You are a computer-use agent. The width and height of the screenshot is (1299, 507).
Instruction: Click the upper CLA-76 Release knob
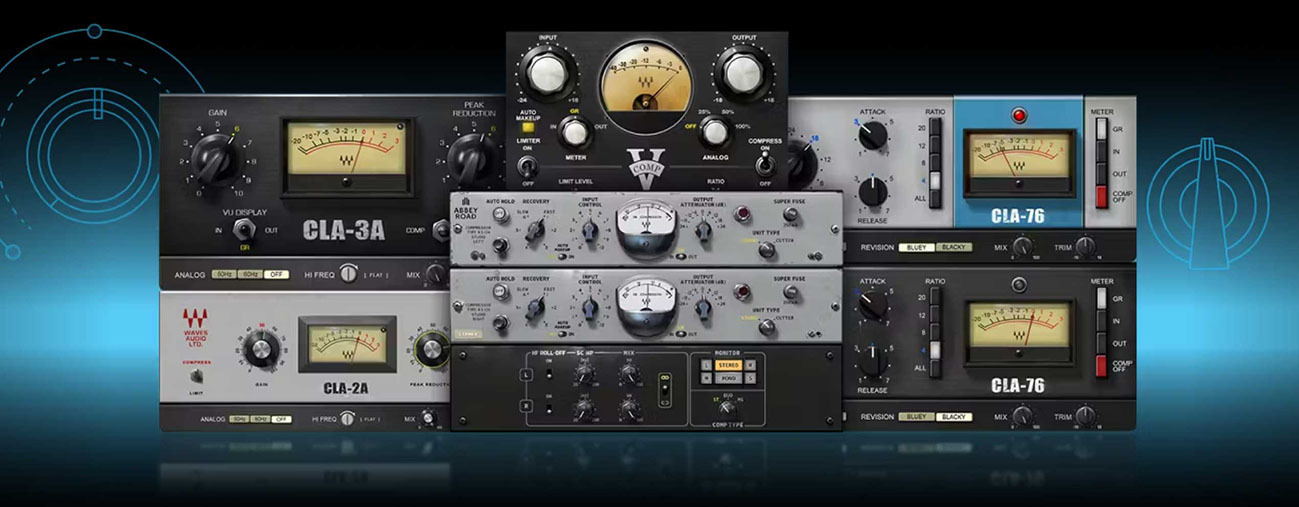pyautogui.click(x=872, y=192)
